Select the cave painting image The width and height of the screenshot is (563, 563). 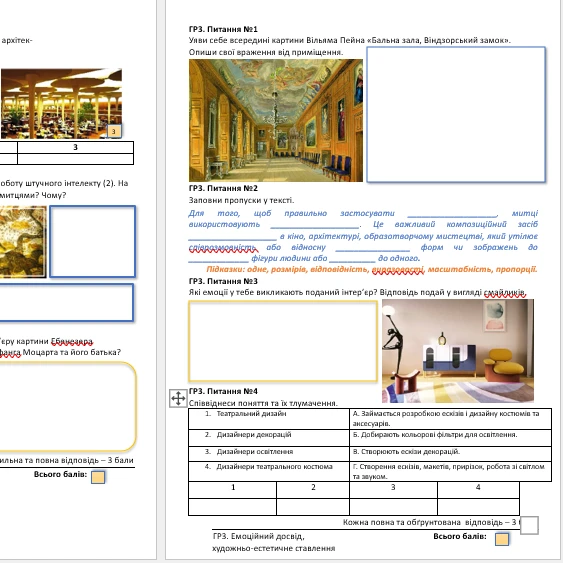[23, 242]
